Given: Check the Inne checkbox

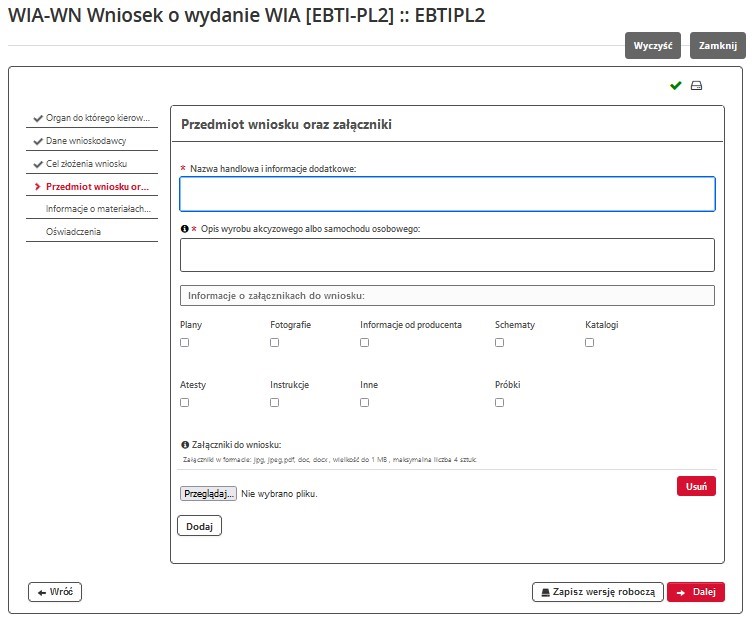Looking at the screenshot, I should pyautogui.click(x=364, y=402).
